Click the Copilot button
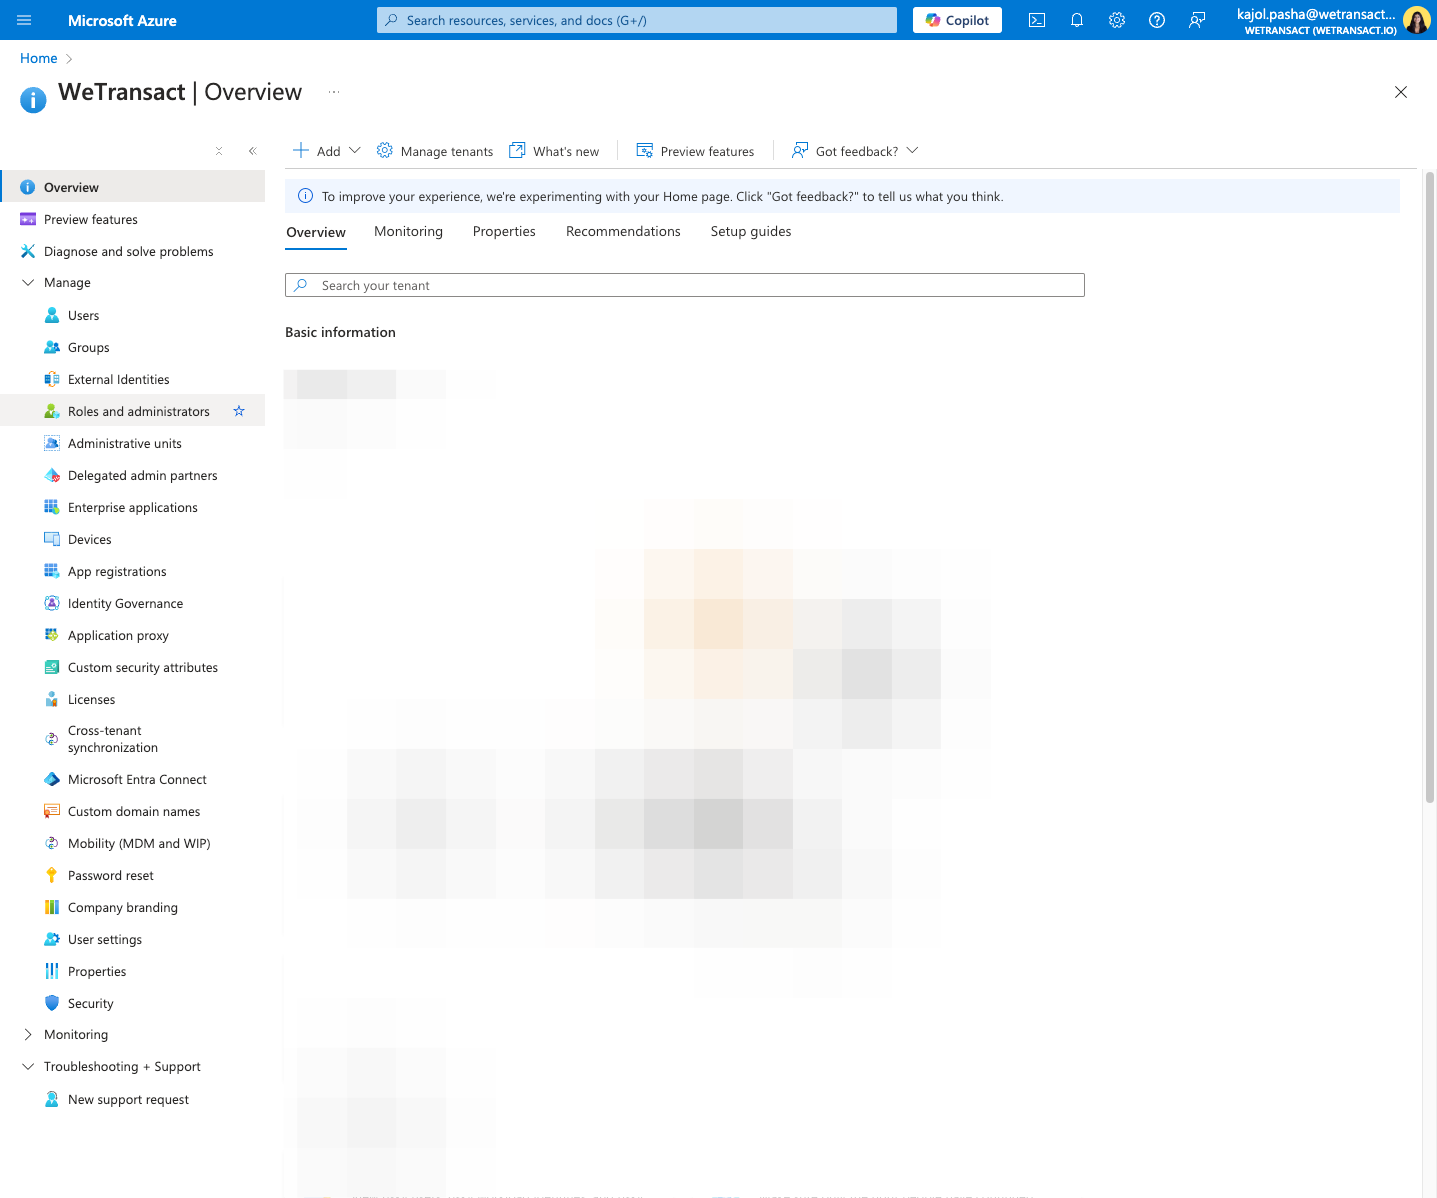This screenshot has height=1198, width=1437. pyautogui.click(x=957, y=20)
